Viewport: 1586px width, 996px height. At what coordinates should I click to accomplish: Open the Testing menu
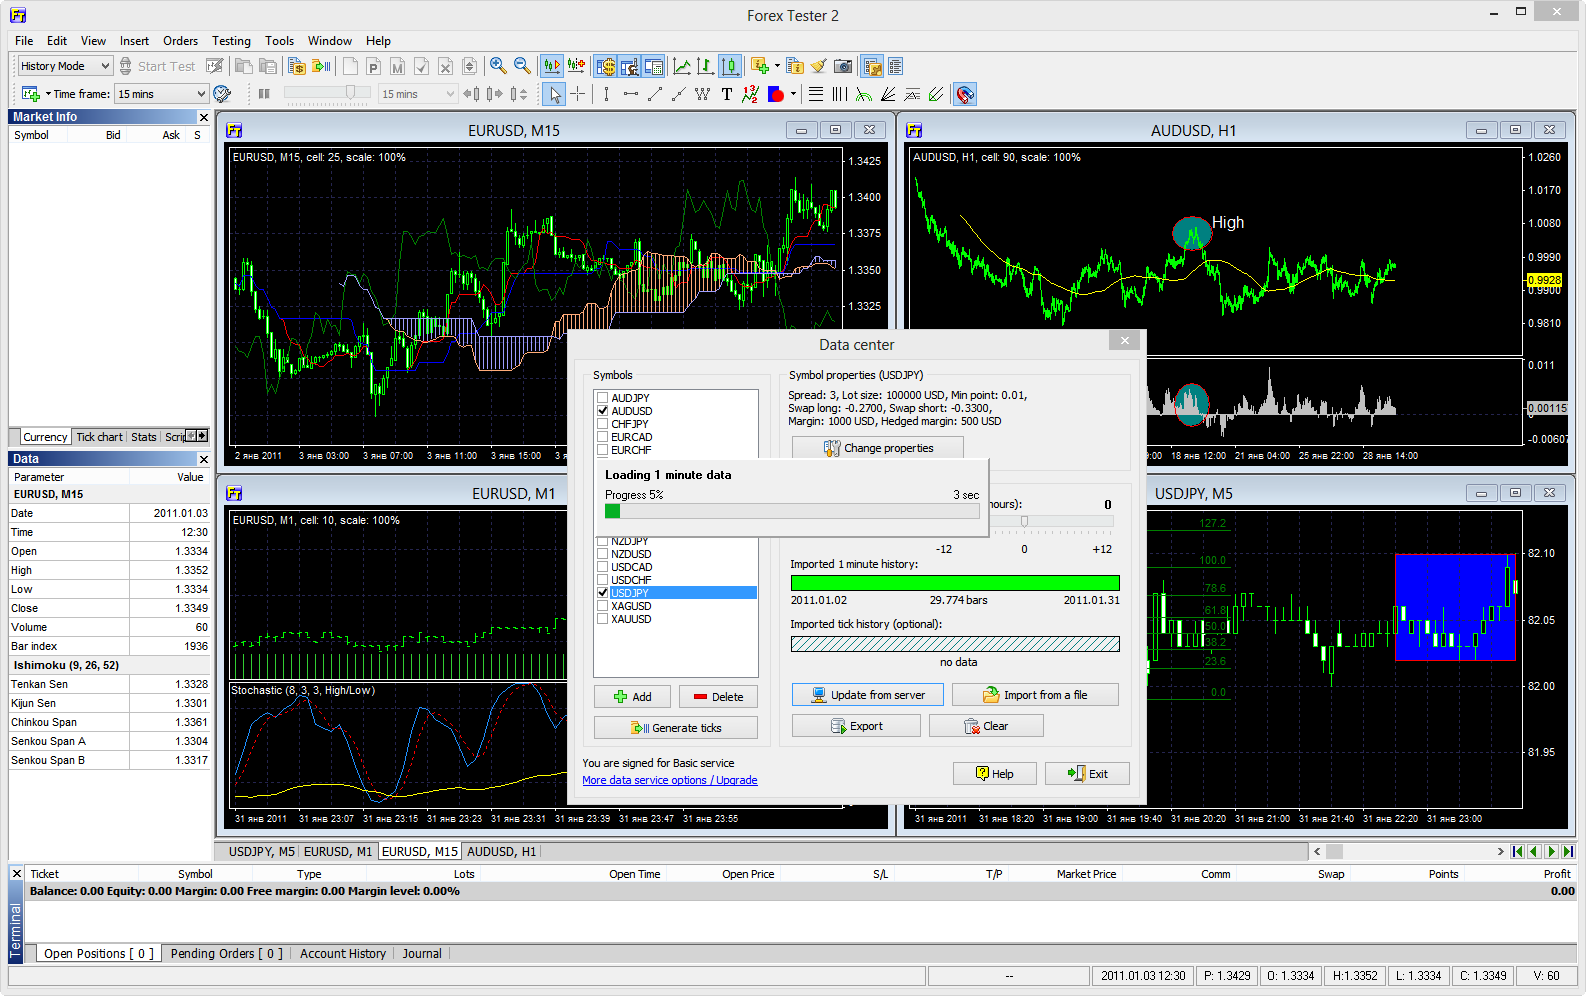(x=231, y=41)
